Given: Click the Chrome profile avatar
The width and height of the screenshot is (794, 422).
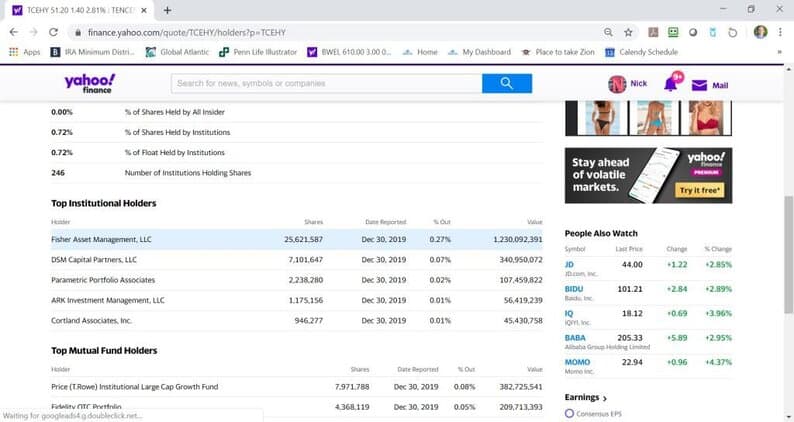Looking at the screenshot, I should pyautogui.click(x=760, y=32).
